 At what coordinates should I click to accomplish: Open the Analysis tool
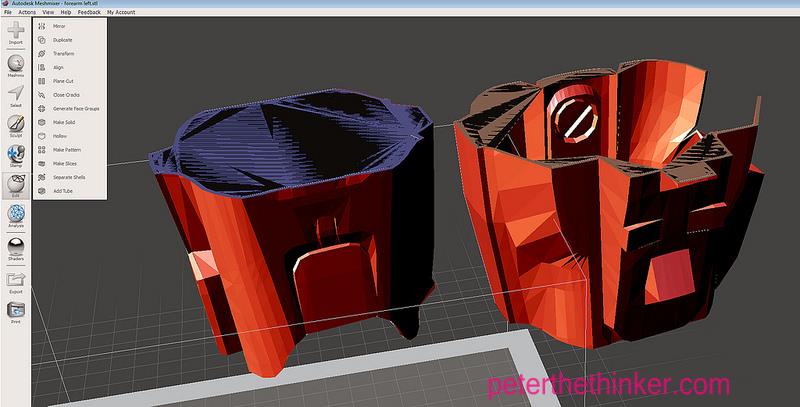click(x=16, y=216)
